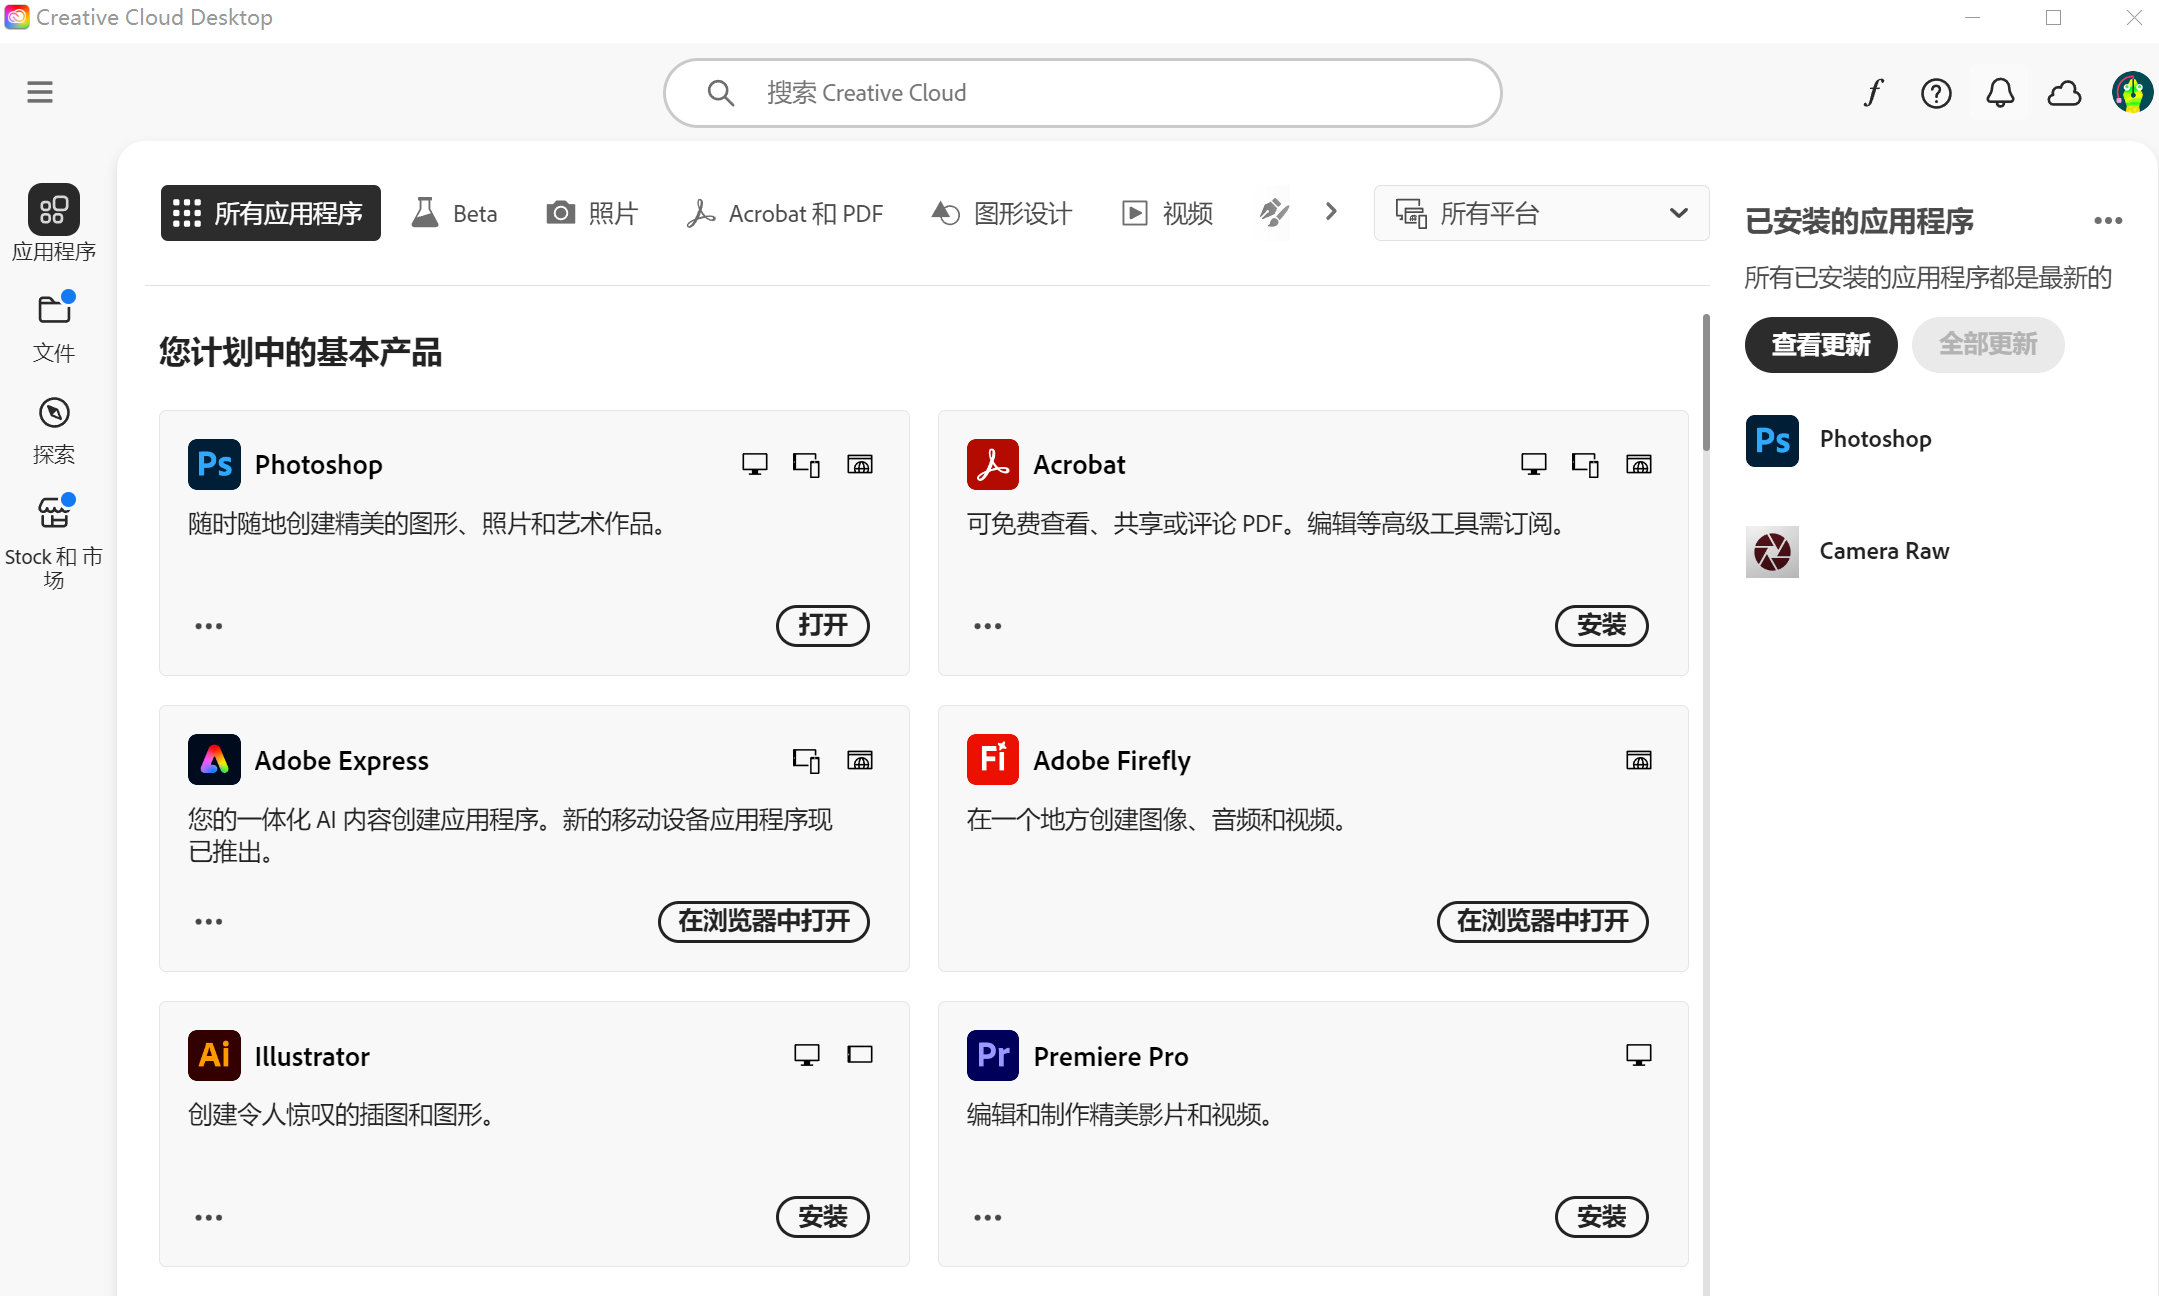This screenshot has width=2159, height=1296.
Task: Click Illustrator card desktop platform icon
Action: pyautogui.click(x=807, y=1055)
